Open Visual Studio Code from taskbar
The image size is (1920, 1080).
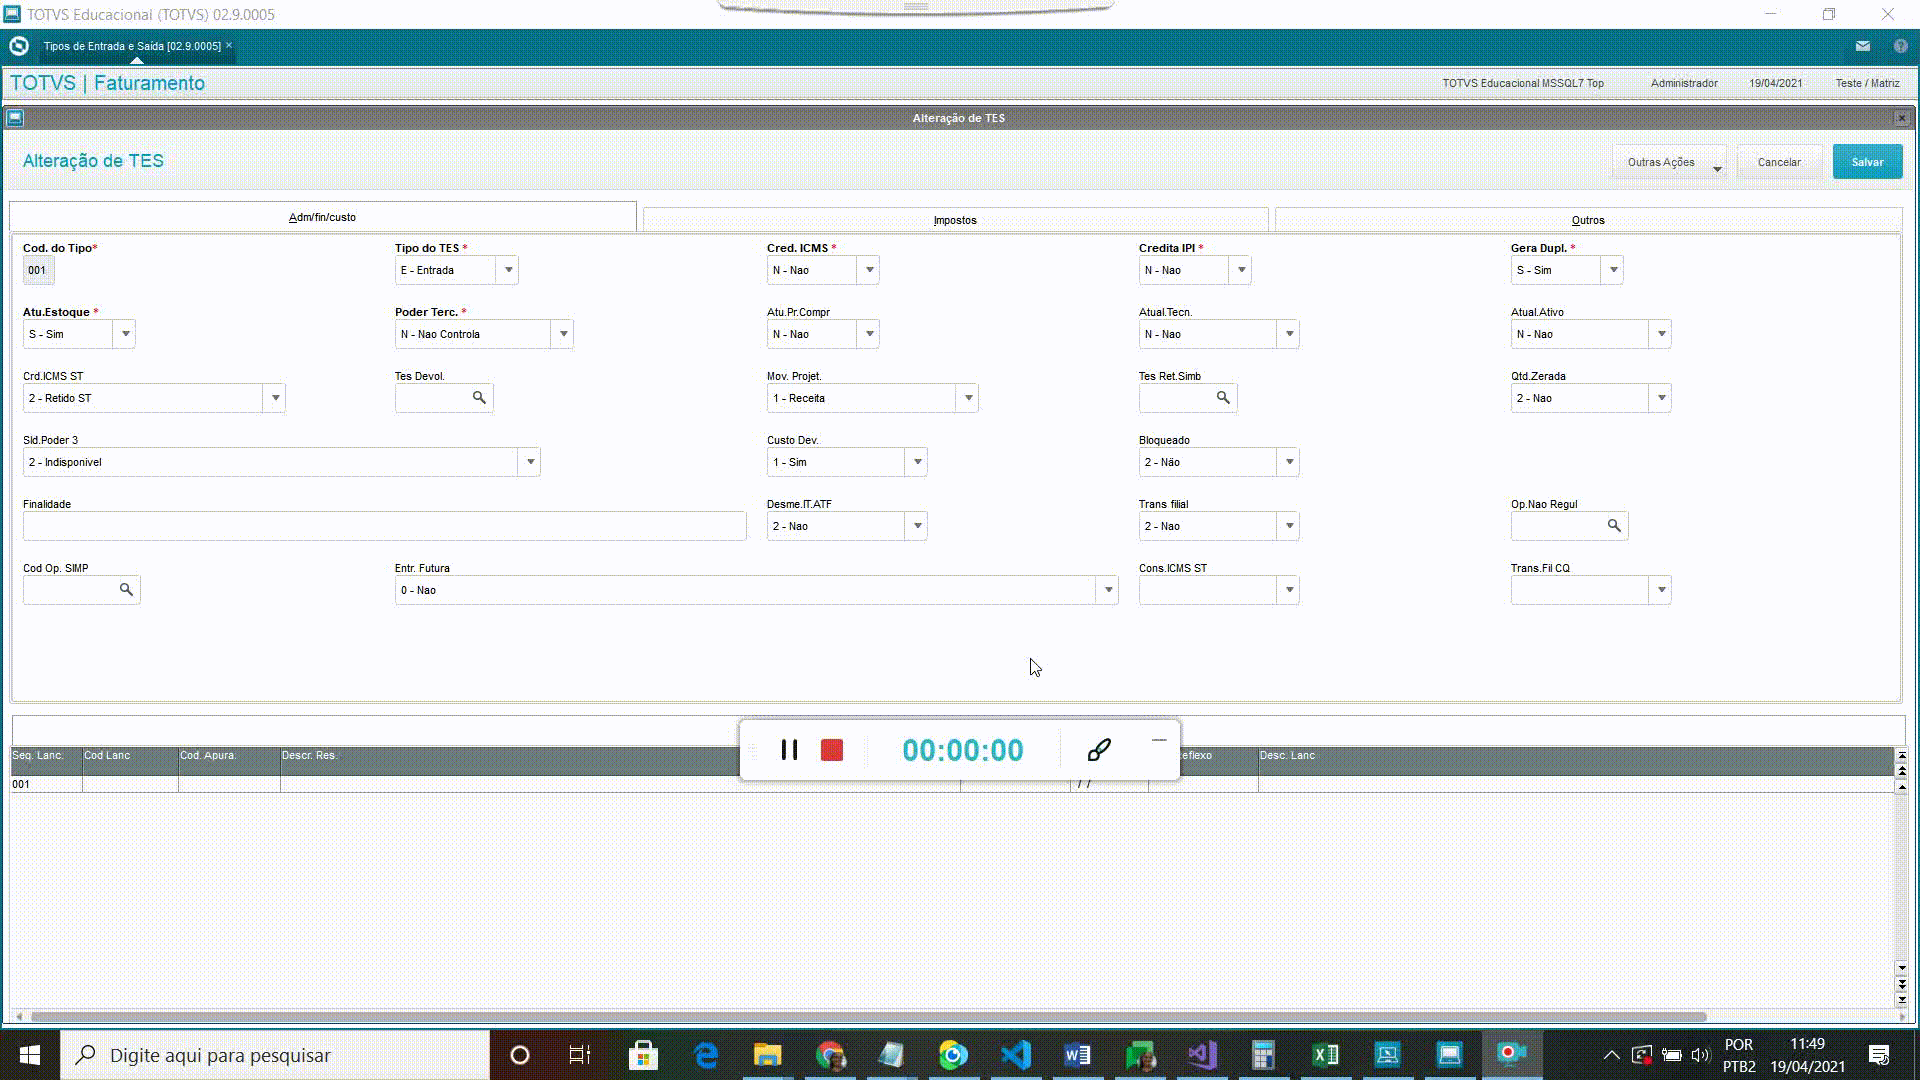pyautogui.click(x=1016, y=1055)
